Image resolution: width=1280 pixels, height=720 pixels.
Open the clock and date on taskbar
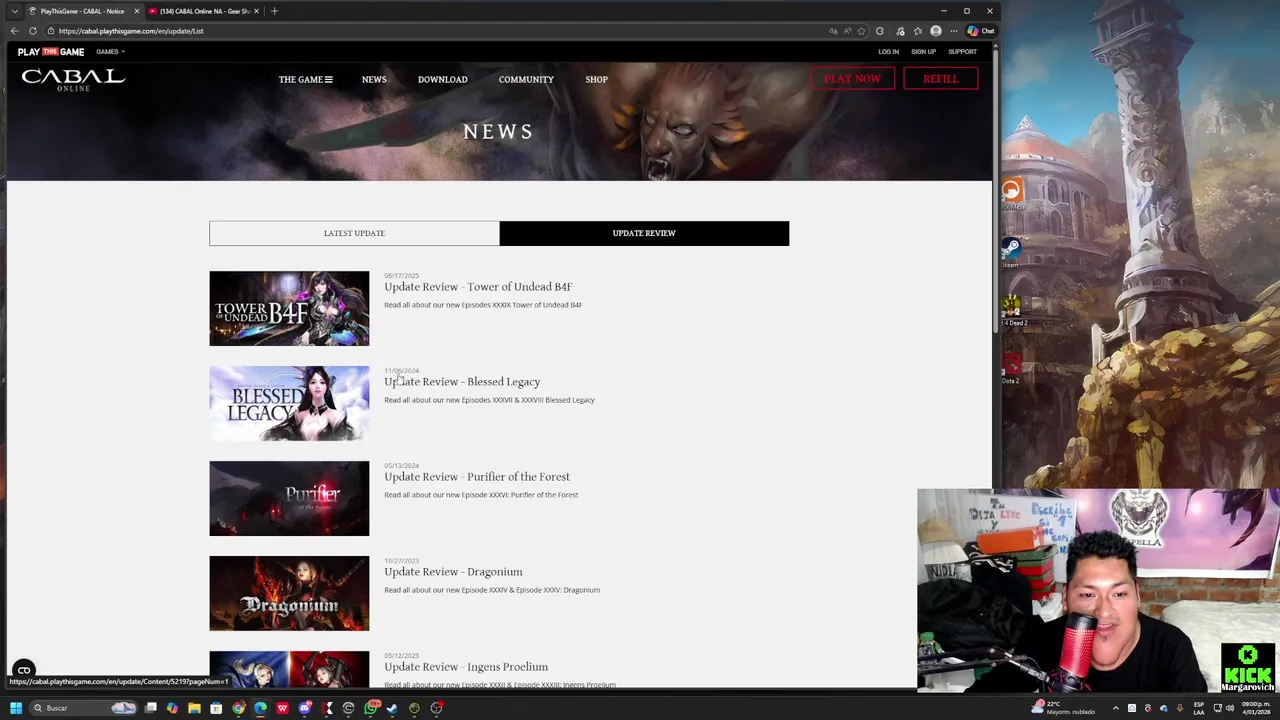(x=1256, y=707)
